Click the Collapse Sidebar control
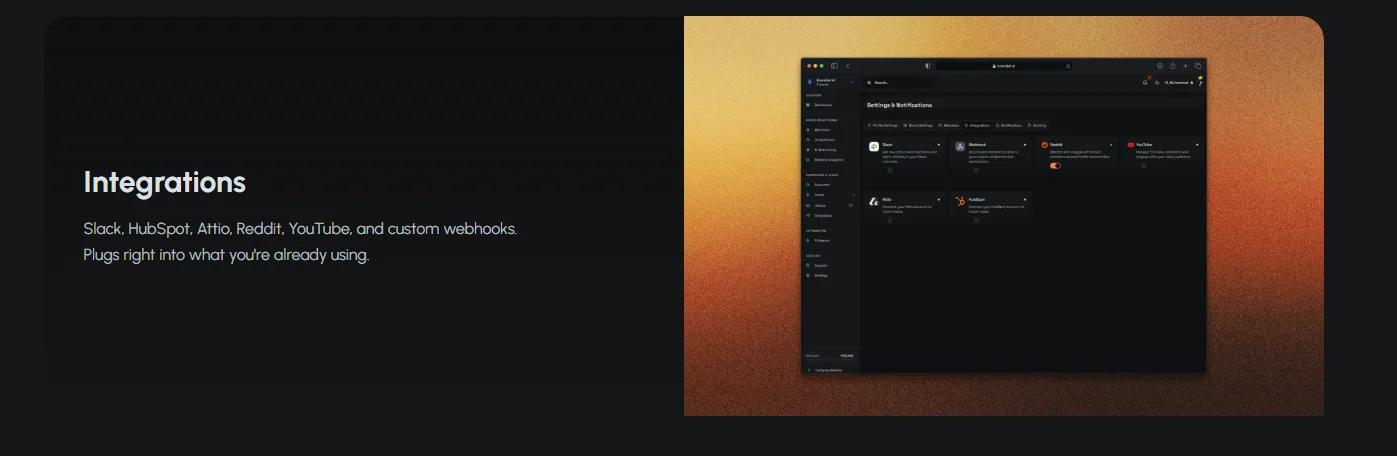Viewport: 1397px width, 456px height. coord(826,370)
